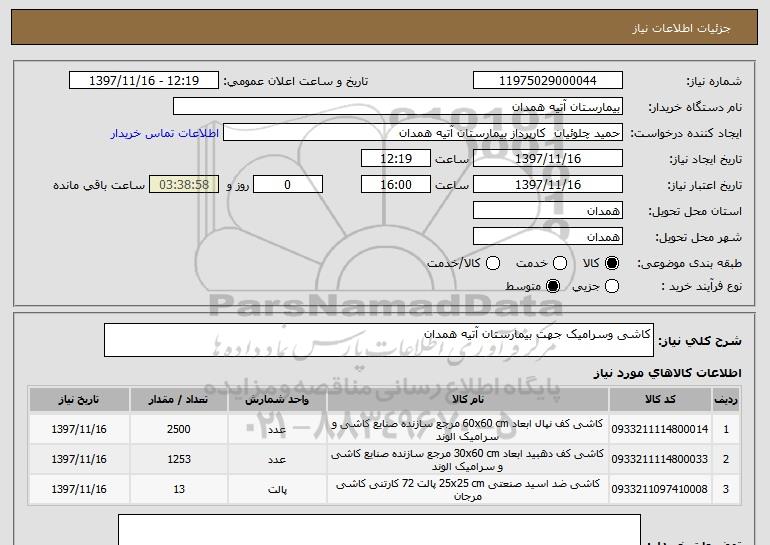Click the delivery province field همدان
The image size is (770, 545).
tap(548, 211)
